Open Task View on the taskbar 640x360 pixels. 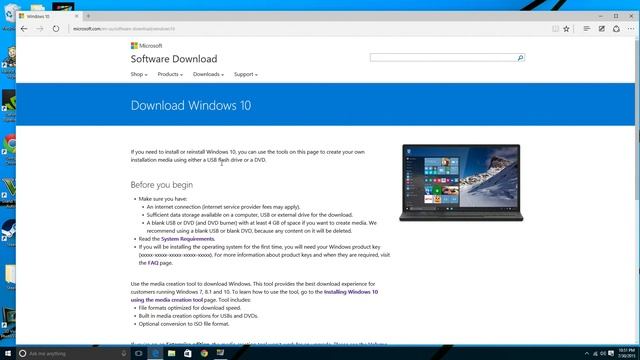pyautogui.click(x=139, y=353)
